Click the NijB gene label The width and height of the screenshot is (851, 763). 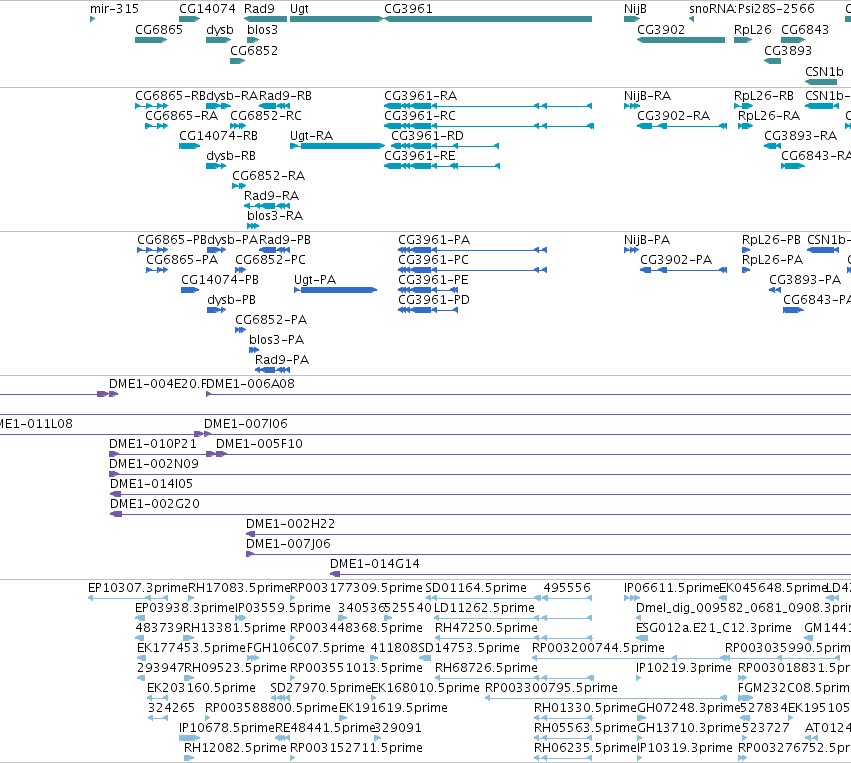coord(635,9)
